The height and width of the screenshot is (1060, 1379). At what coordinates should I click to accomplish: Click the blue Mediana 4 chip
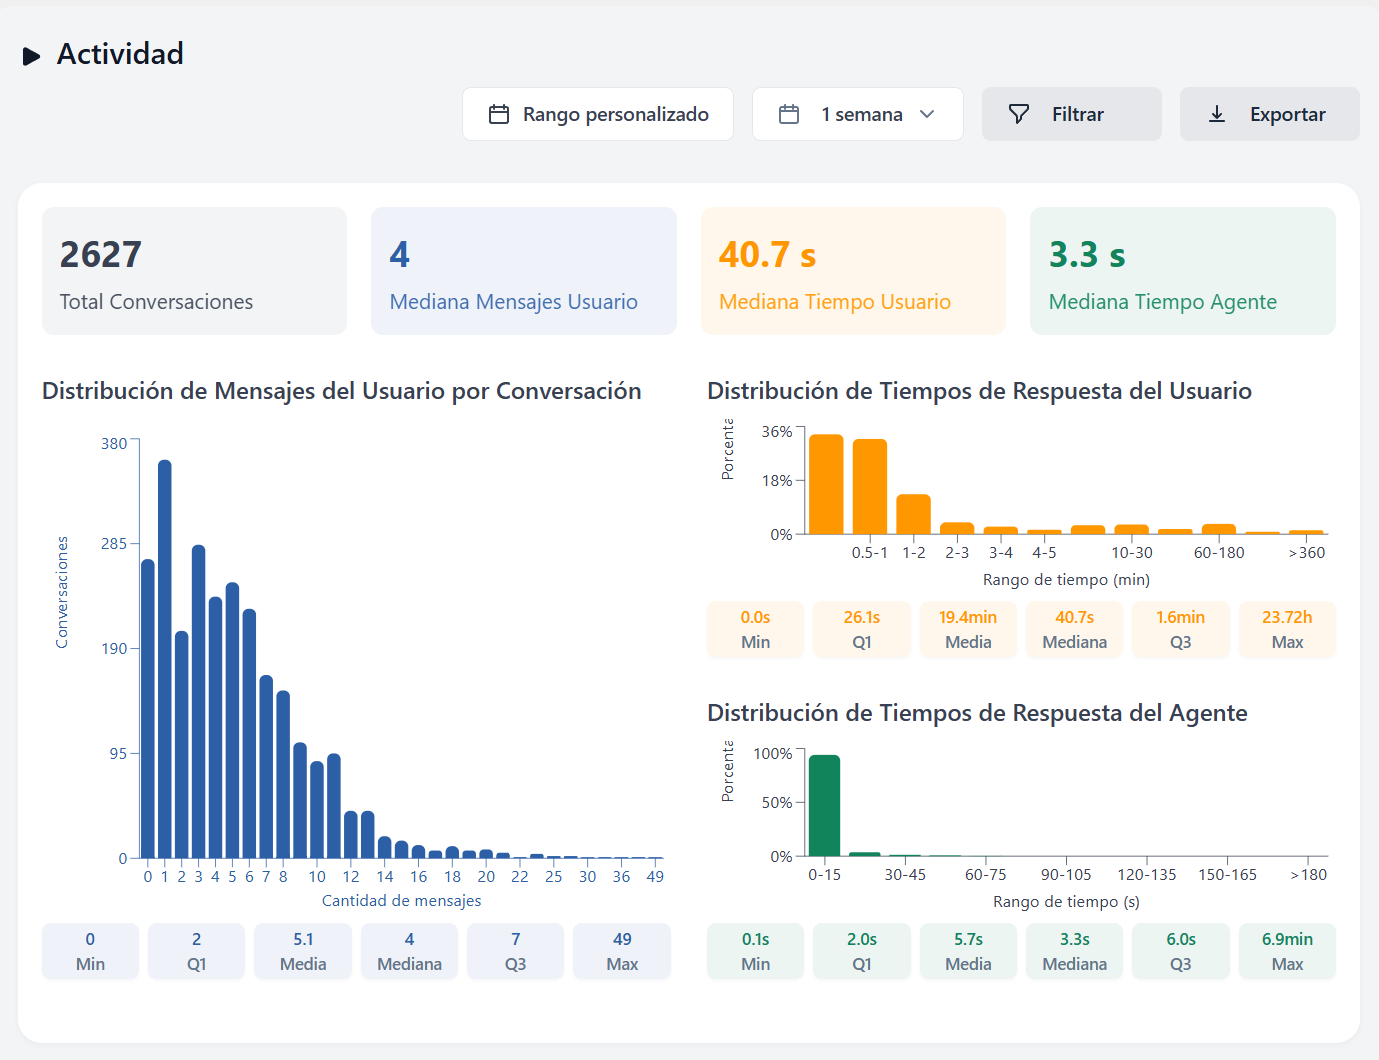click(409, 951)
